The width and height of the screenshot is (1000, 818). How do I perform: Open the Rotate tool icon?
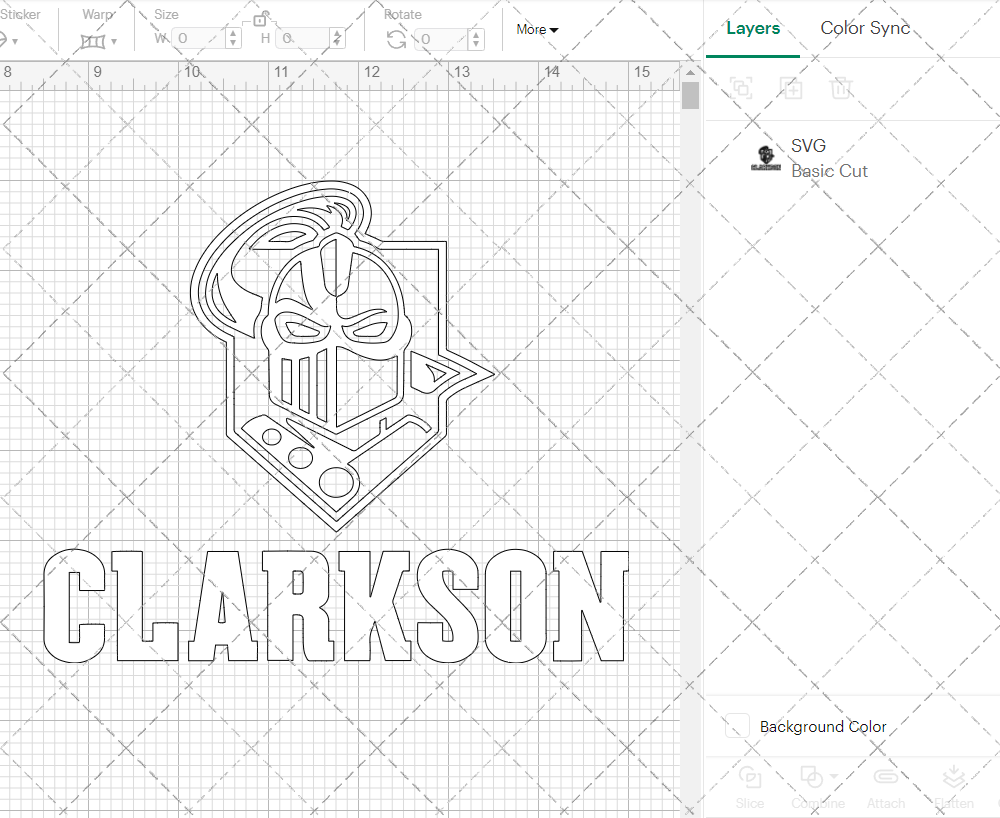[x=396, y=37]
